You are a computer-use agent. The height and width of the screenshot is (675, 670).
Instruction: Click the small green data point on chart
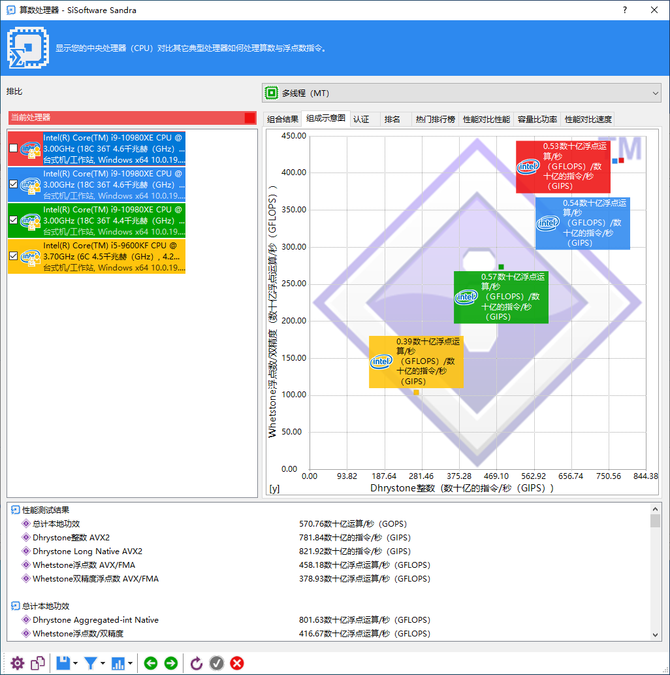tap(501, 267)
